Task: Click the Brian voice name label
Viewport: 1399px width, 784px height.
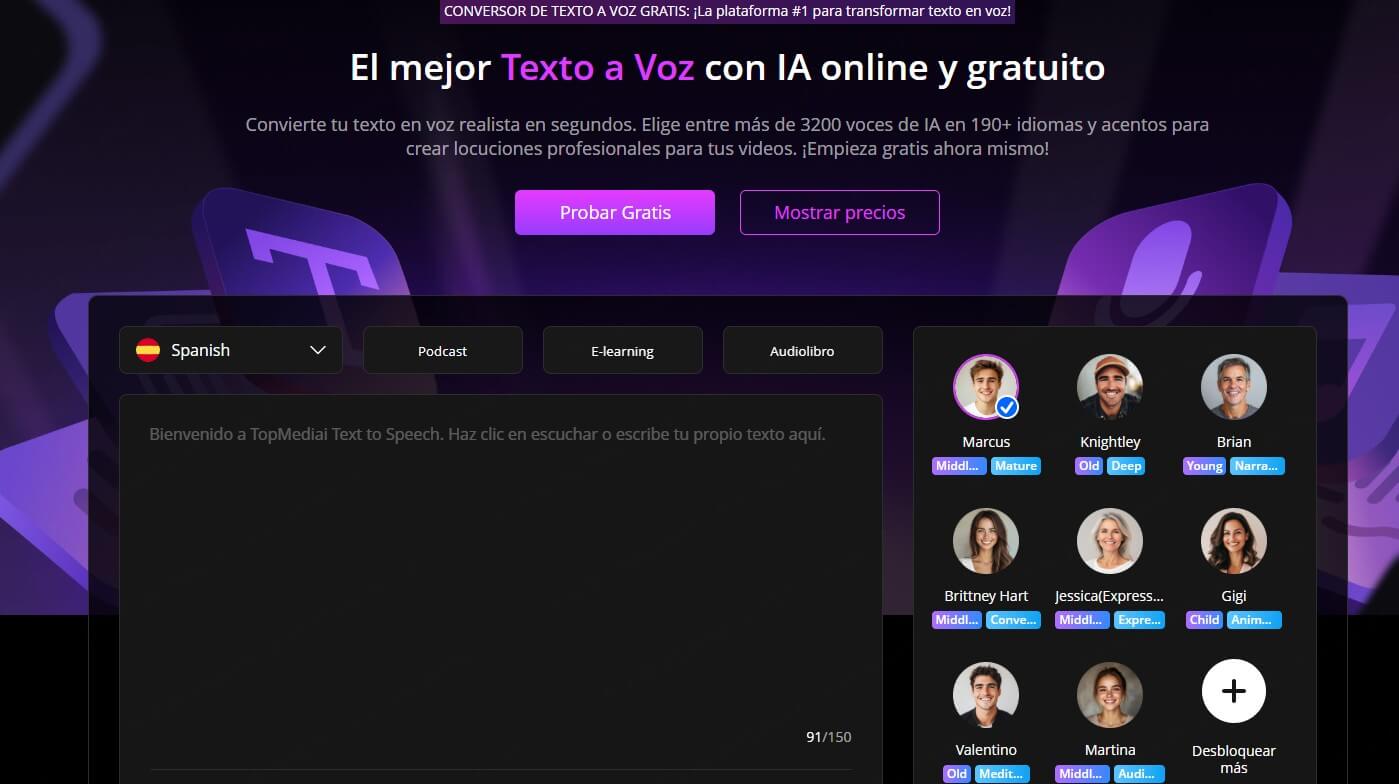Action: coord(1234,442)
